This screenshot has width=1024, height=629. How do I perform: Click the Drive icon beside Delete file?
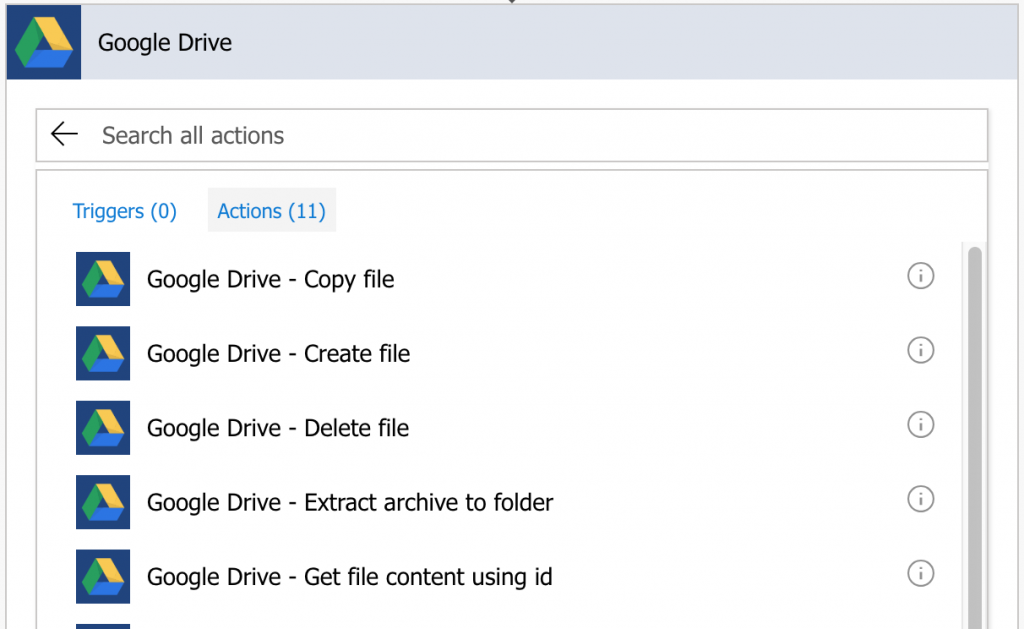click(103, 428)
